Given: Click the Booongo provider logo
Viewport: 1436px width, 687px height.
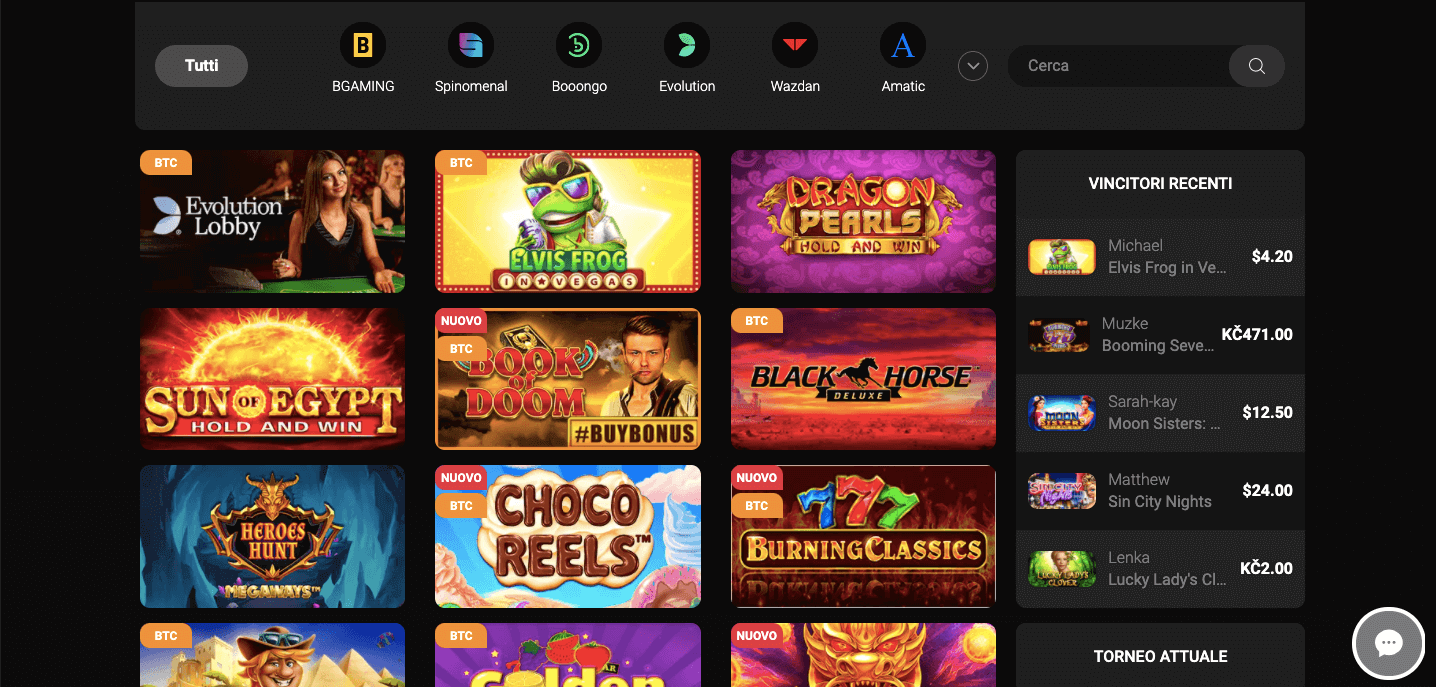Looking at the screenshot, I should 578,44.
